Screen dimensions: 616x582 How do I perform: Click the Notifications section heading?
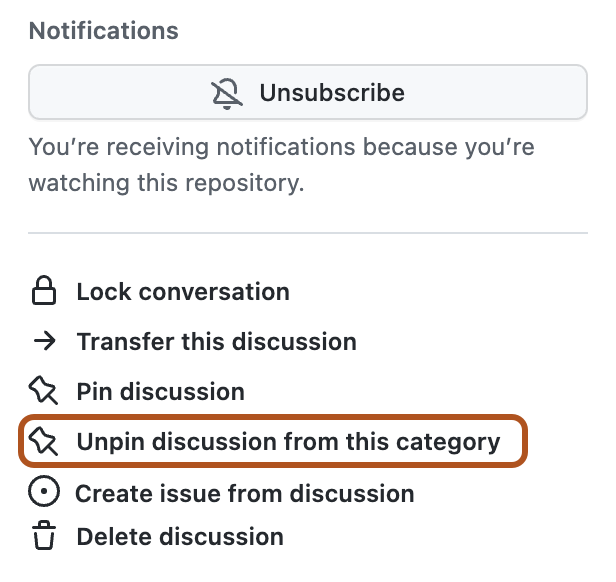(104, 31)
